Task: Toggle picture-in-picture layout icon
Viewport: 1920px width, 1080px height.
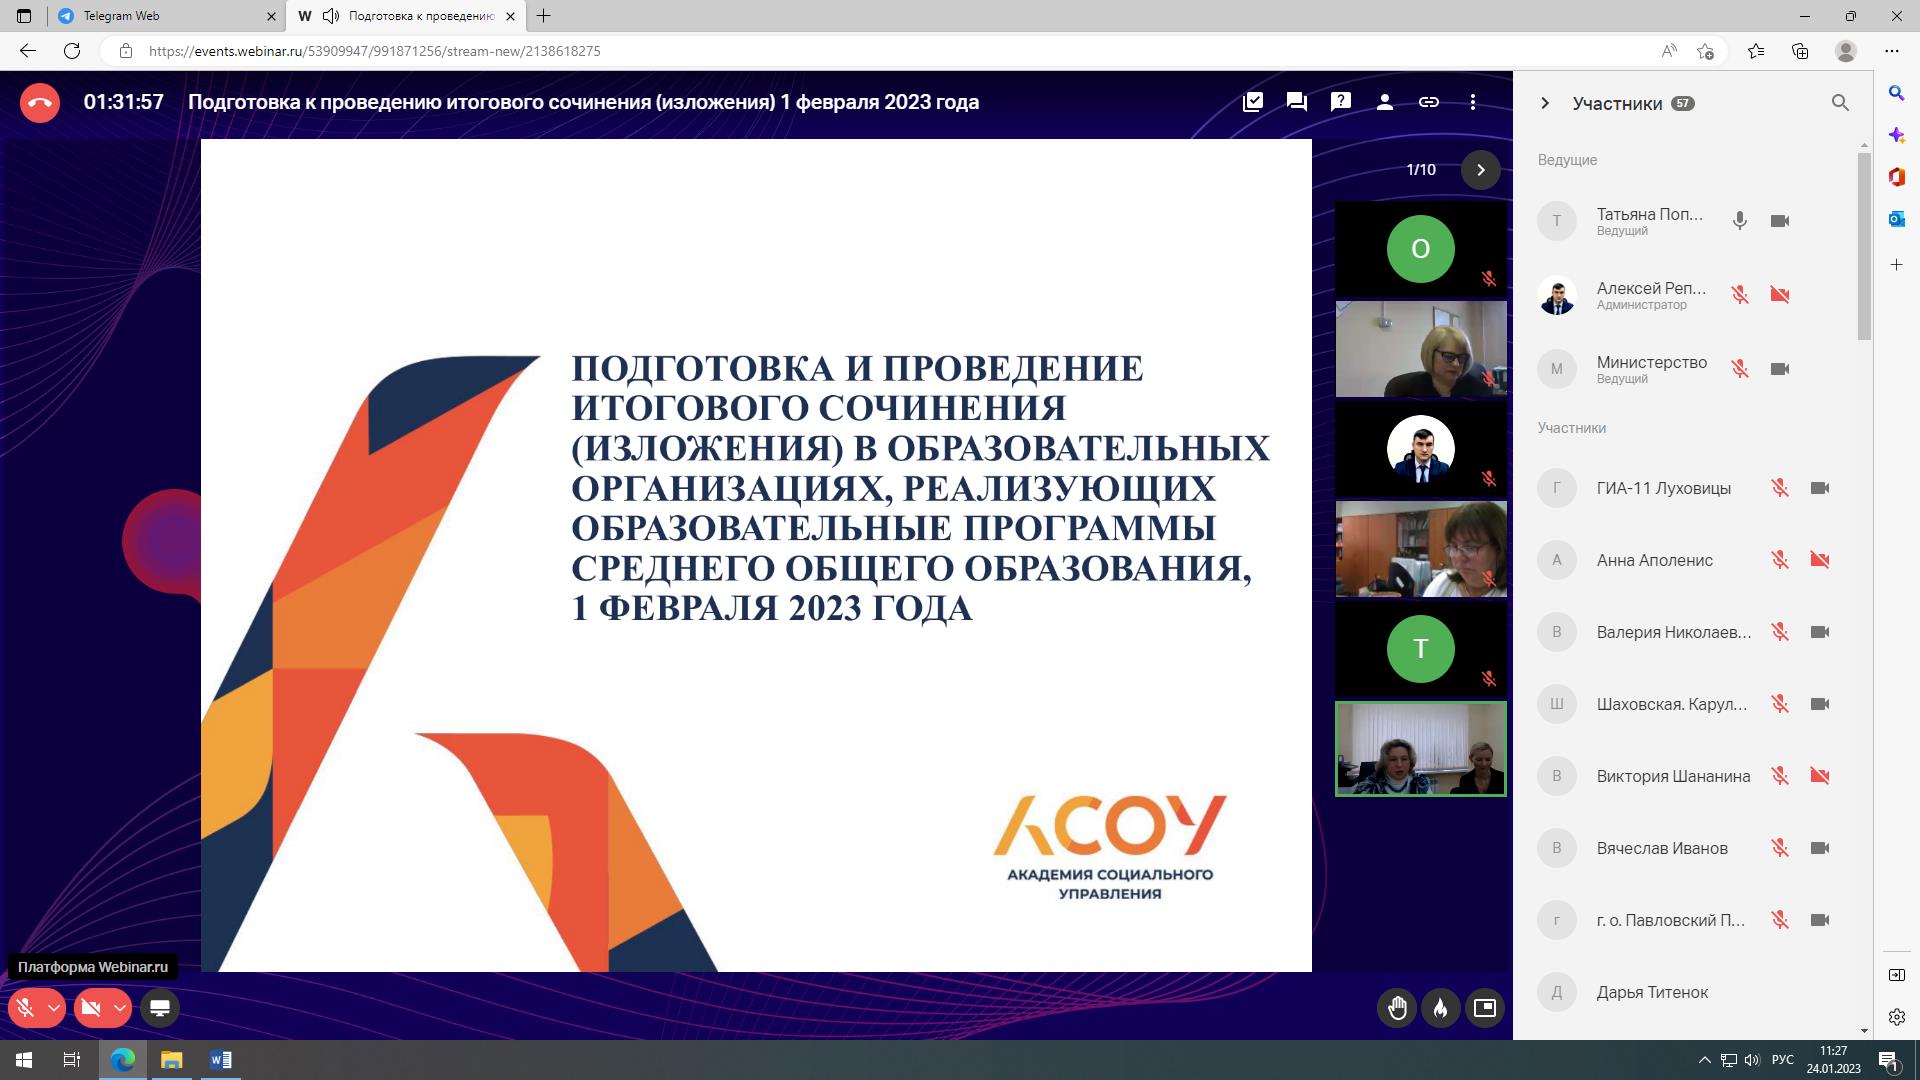Action: (x=1485, y=1008)
